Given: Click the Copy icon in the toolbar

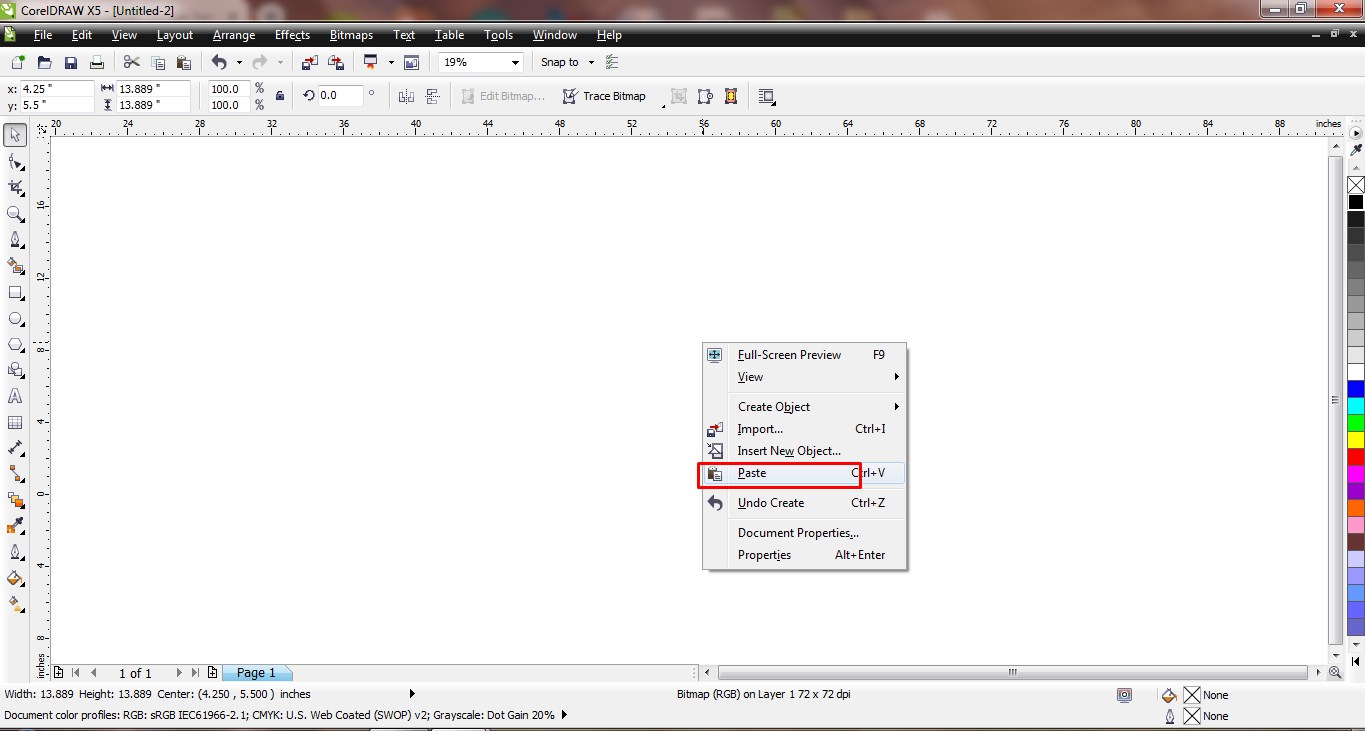Looking at the screenshot, I should pyautogui.click(x=157, y=62).
